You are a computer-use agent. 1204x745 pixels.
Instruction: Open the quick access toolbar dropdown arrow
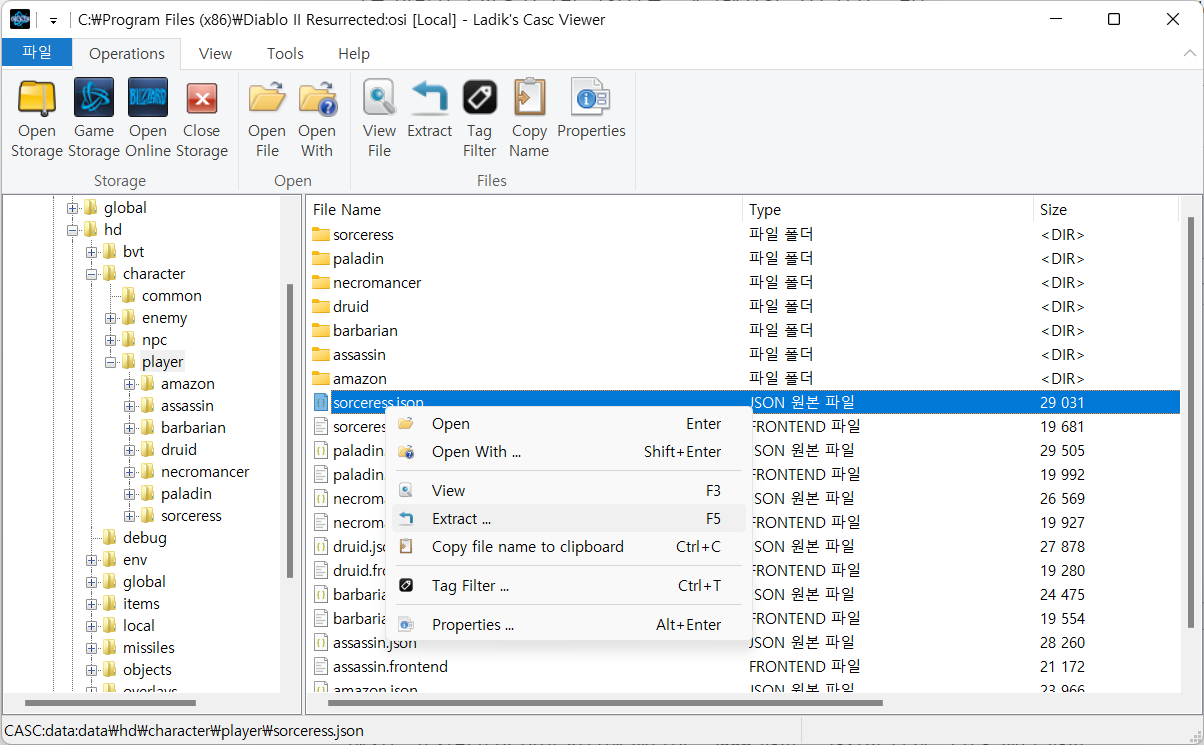pyautogui.click(x=53, y=20)
